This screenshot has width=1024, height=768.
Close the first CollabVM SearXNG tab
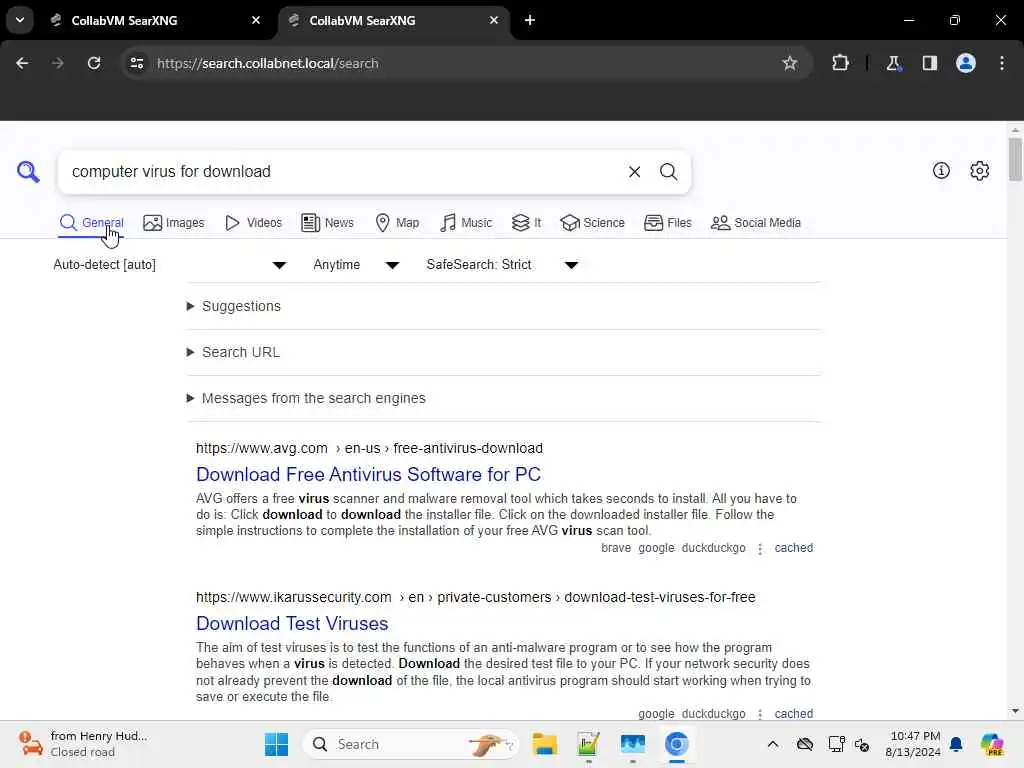[256, 20]
